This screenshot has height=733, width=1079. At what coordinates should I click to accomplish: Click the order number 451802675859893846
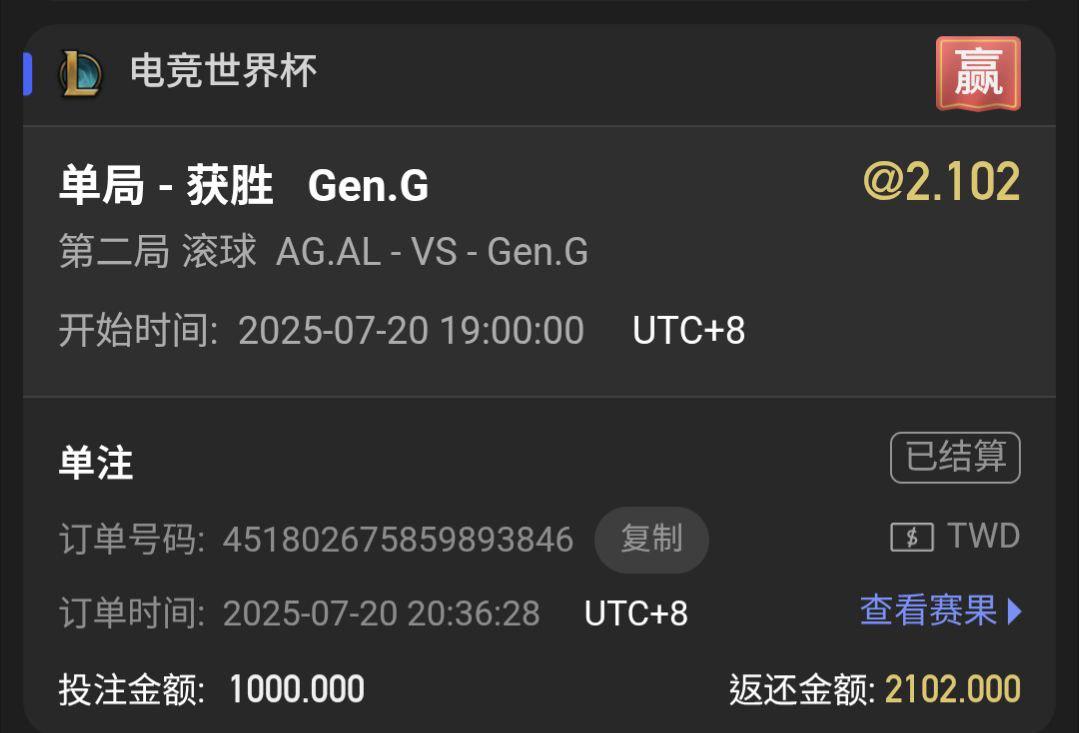[x=398, y=540]
